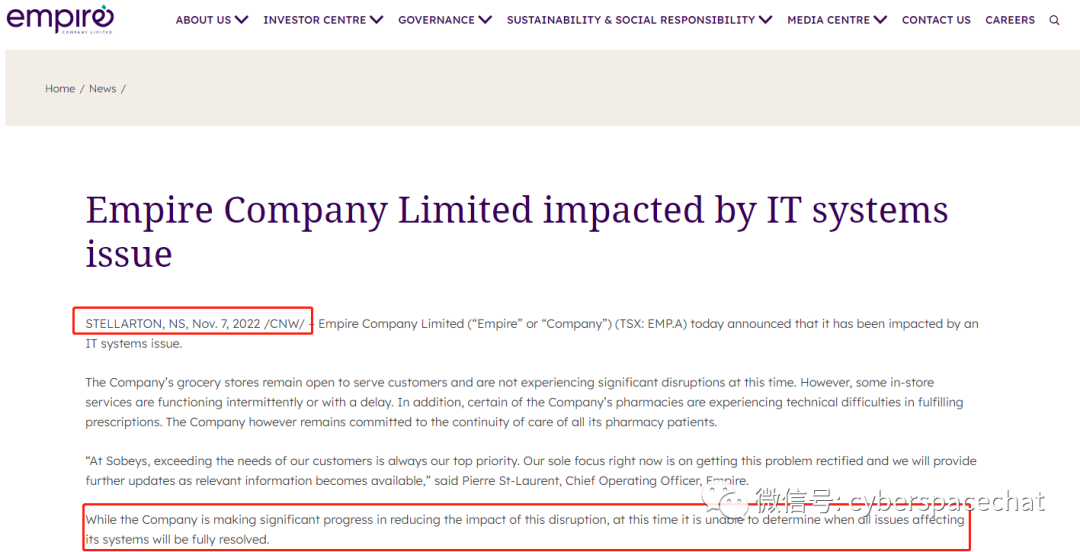Select the Governance menu label
This screenshot has width=1080, height=552.
(x=436, y=20)
